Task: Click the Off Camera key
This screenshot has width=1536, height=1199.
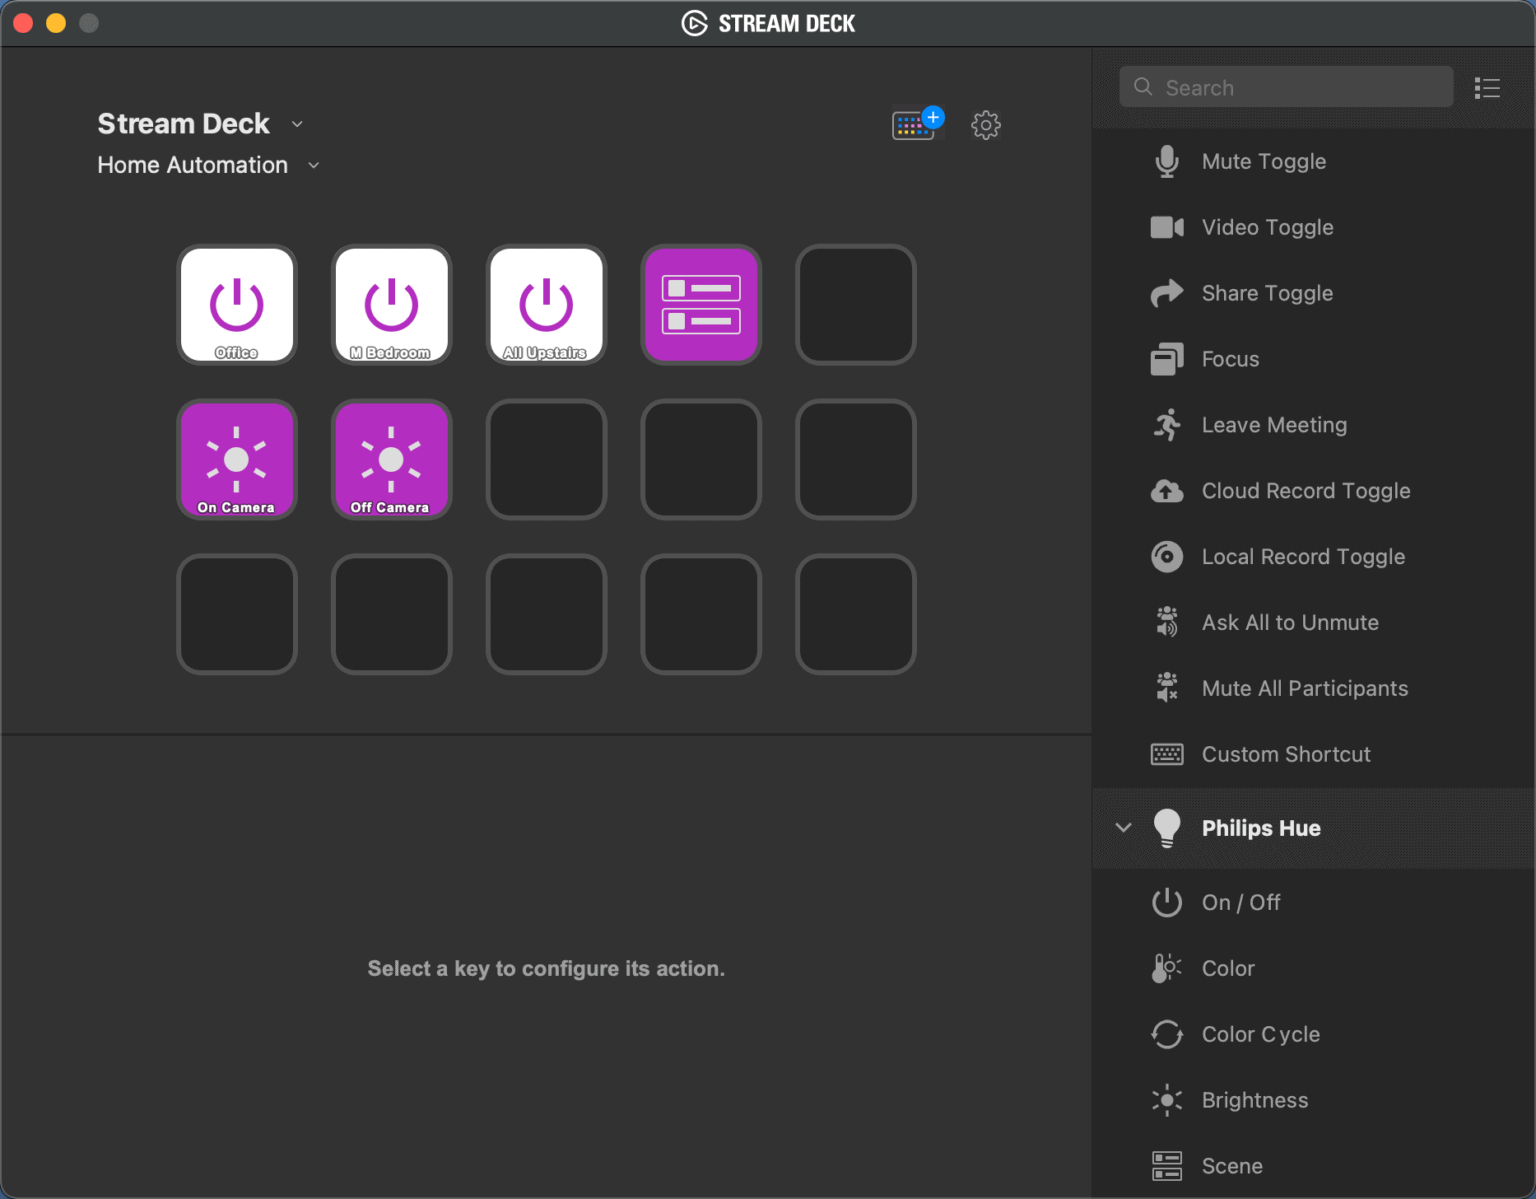Action: pyautogui.click(x=391, y=460)
